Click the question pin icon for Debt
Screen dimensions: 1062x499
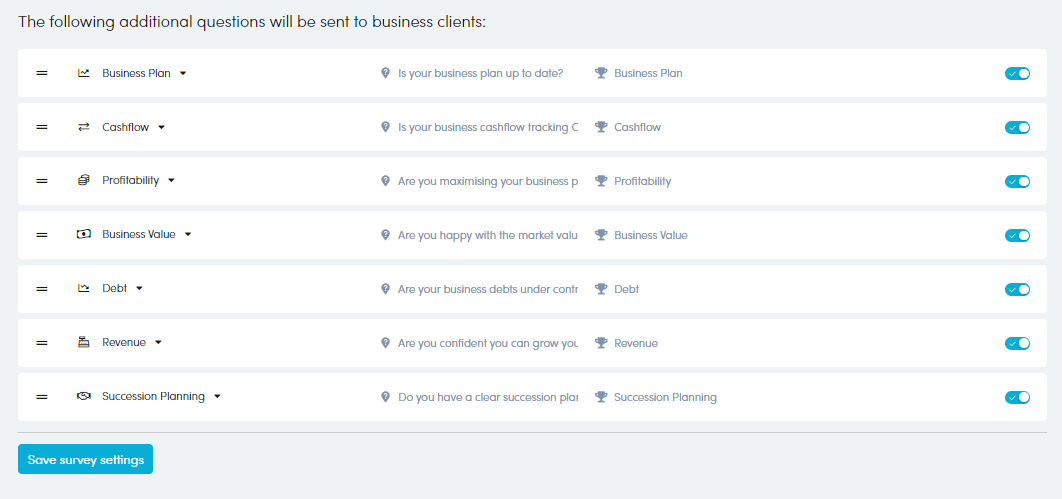click(x=385, y=289)
